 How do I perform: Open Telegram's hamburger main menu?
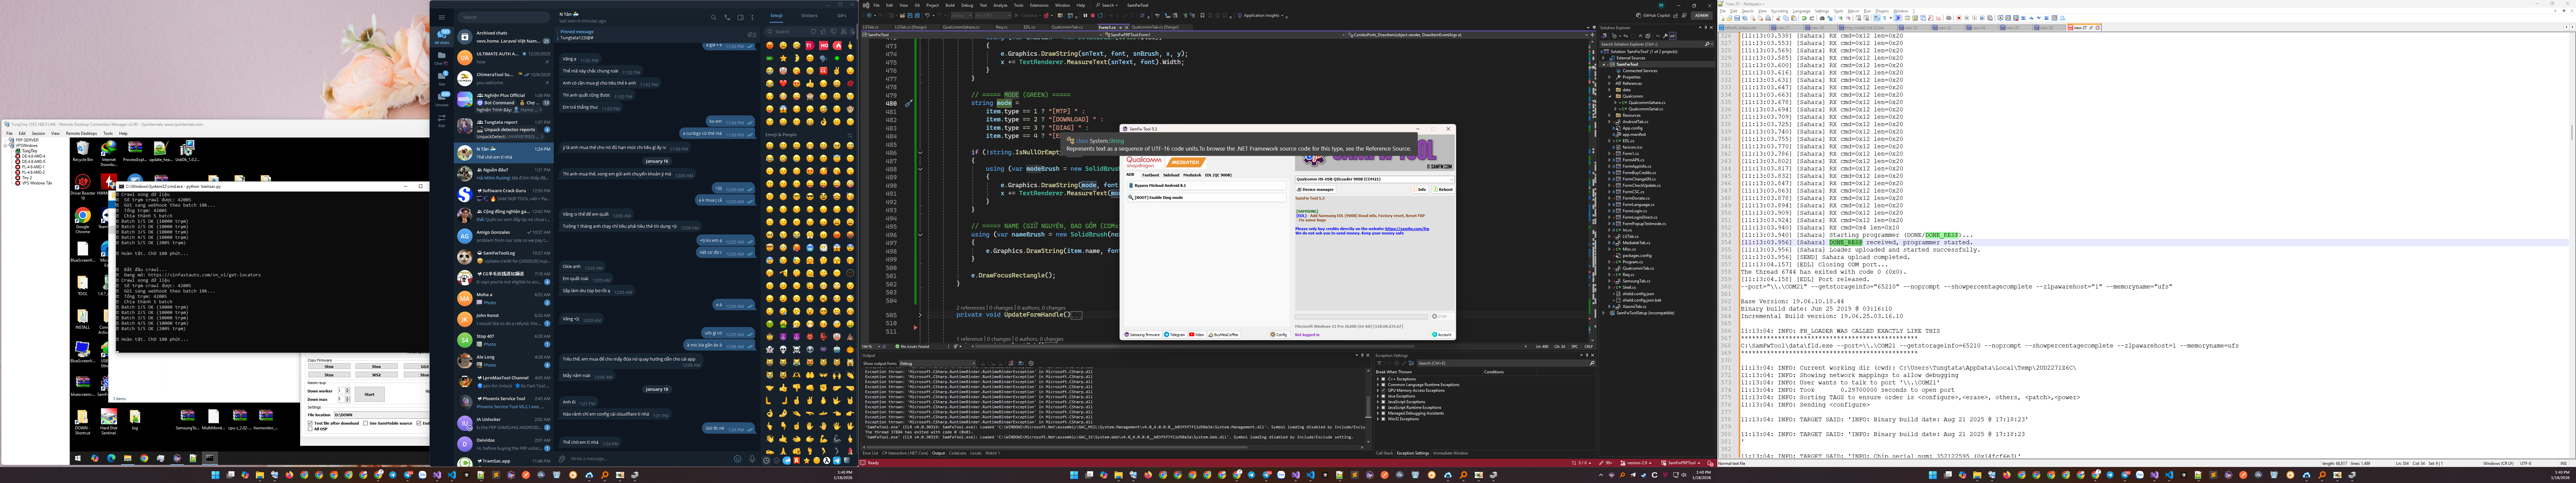442,17
